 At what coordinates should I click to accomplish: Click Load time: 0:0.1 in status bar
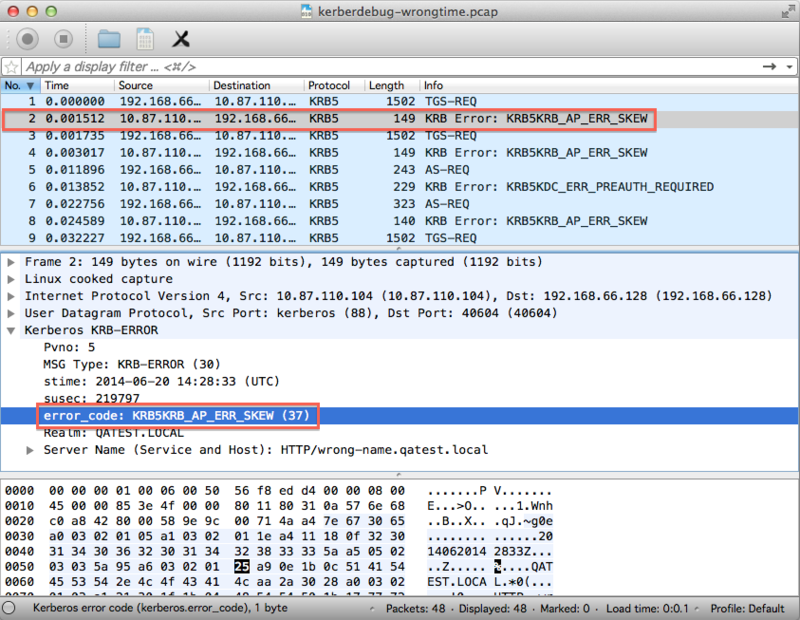647,609
